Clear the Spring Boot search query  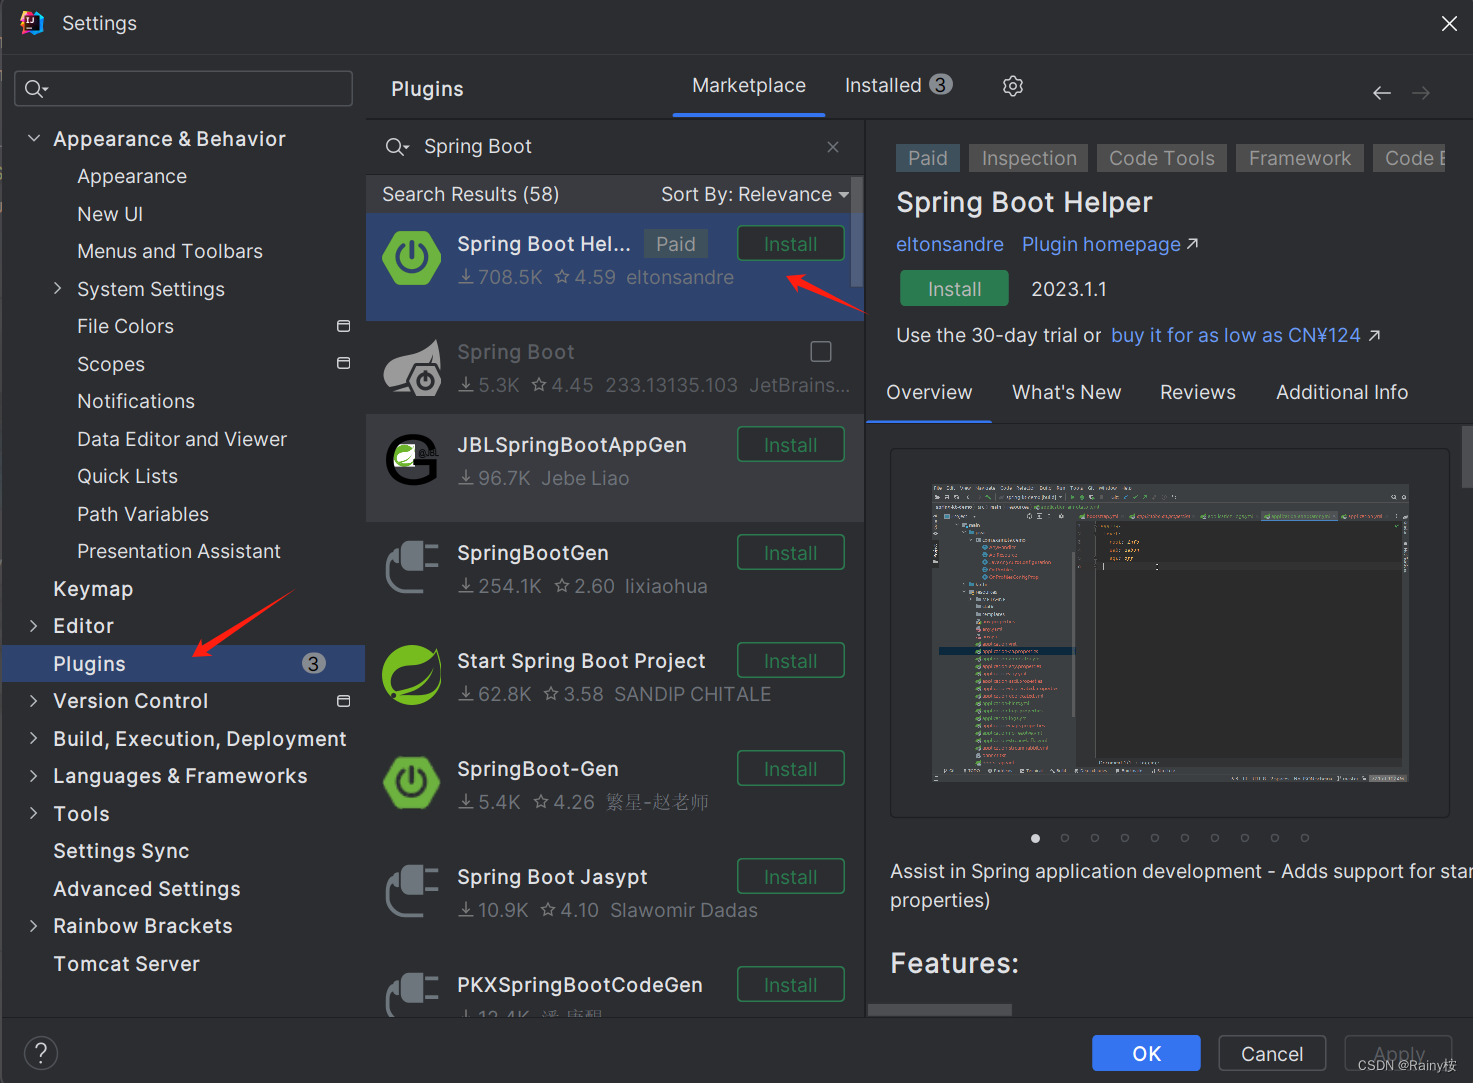click(833, 146)
